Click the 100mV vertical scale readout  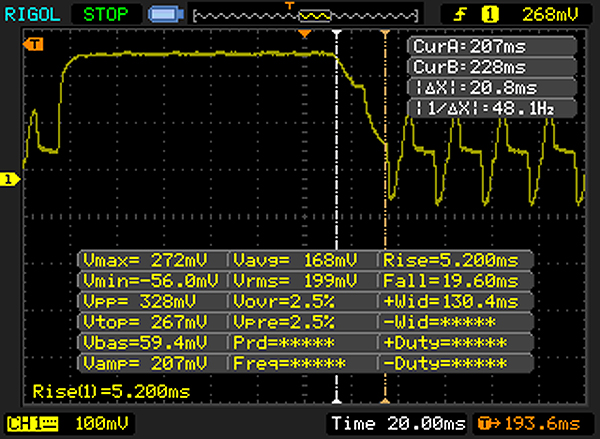click(x=101, y=424)
